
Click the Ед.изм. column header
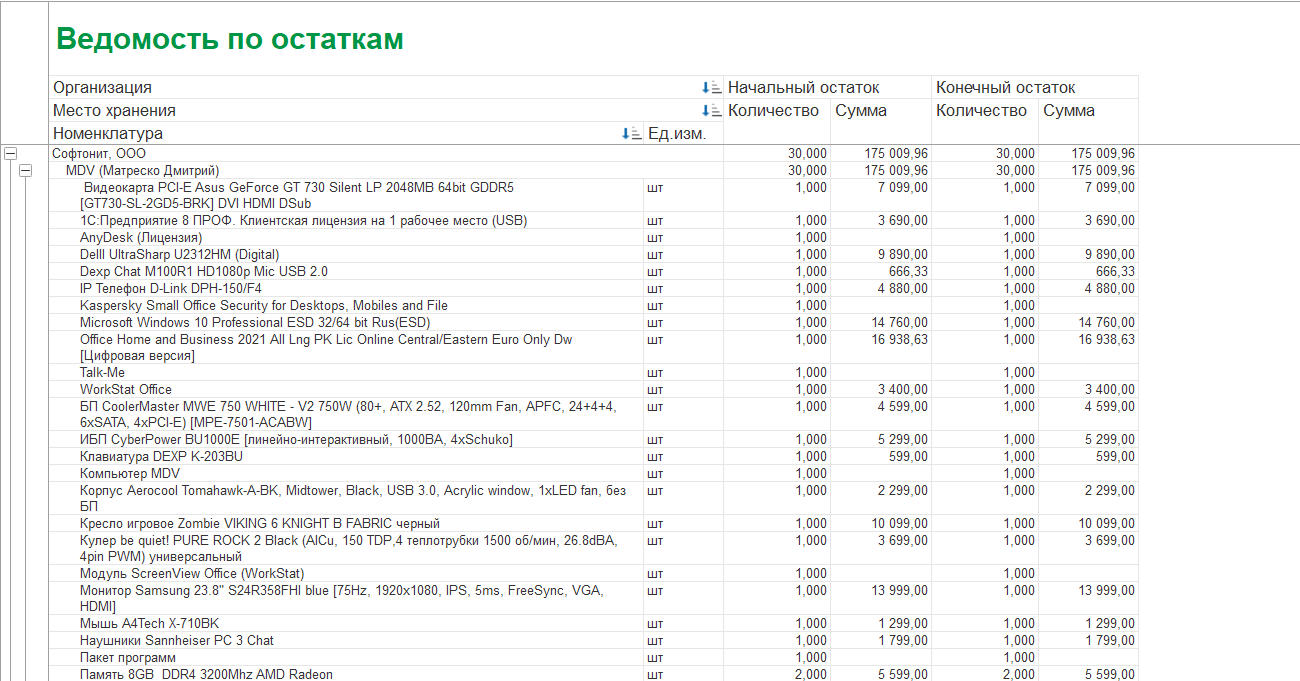[x=677, y=134]
